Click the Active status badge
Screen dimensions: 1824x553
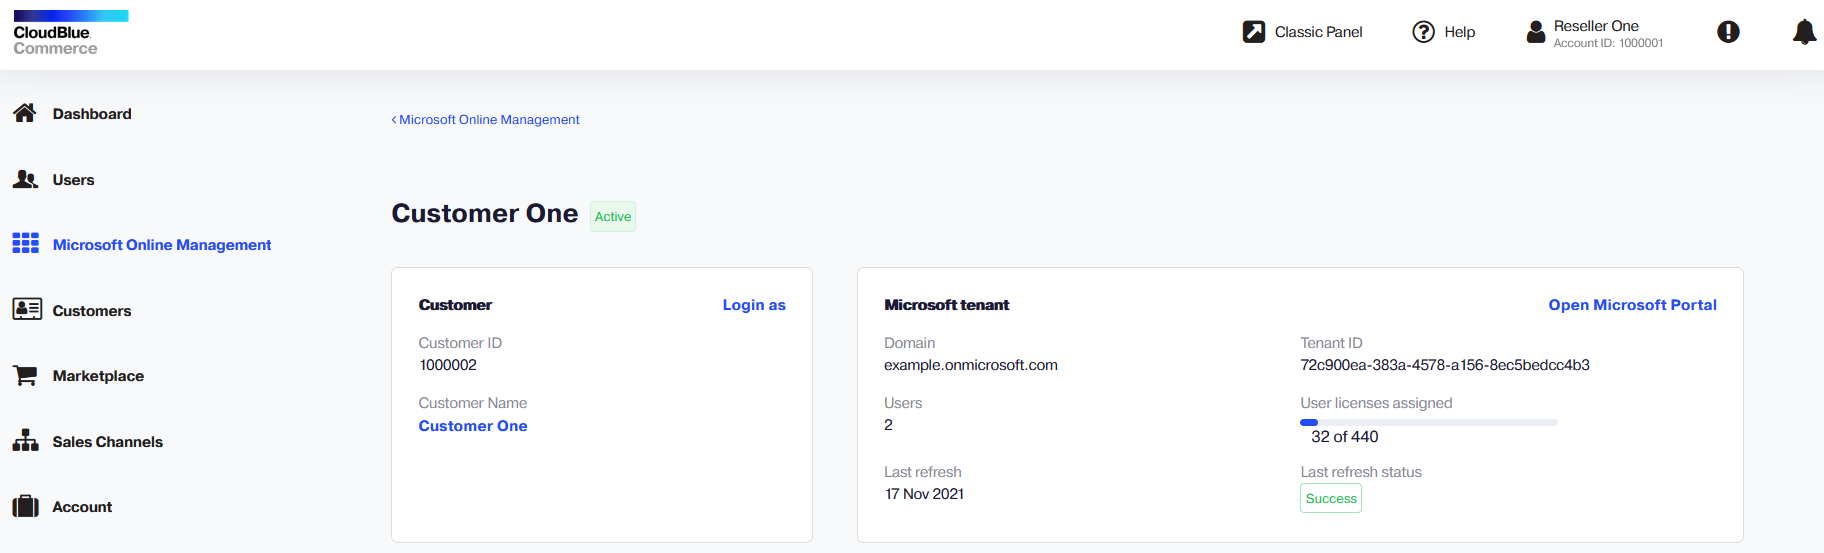pos(613,216)
